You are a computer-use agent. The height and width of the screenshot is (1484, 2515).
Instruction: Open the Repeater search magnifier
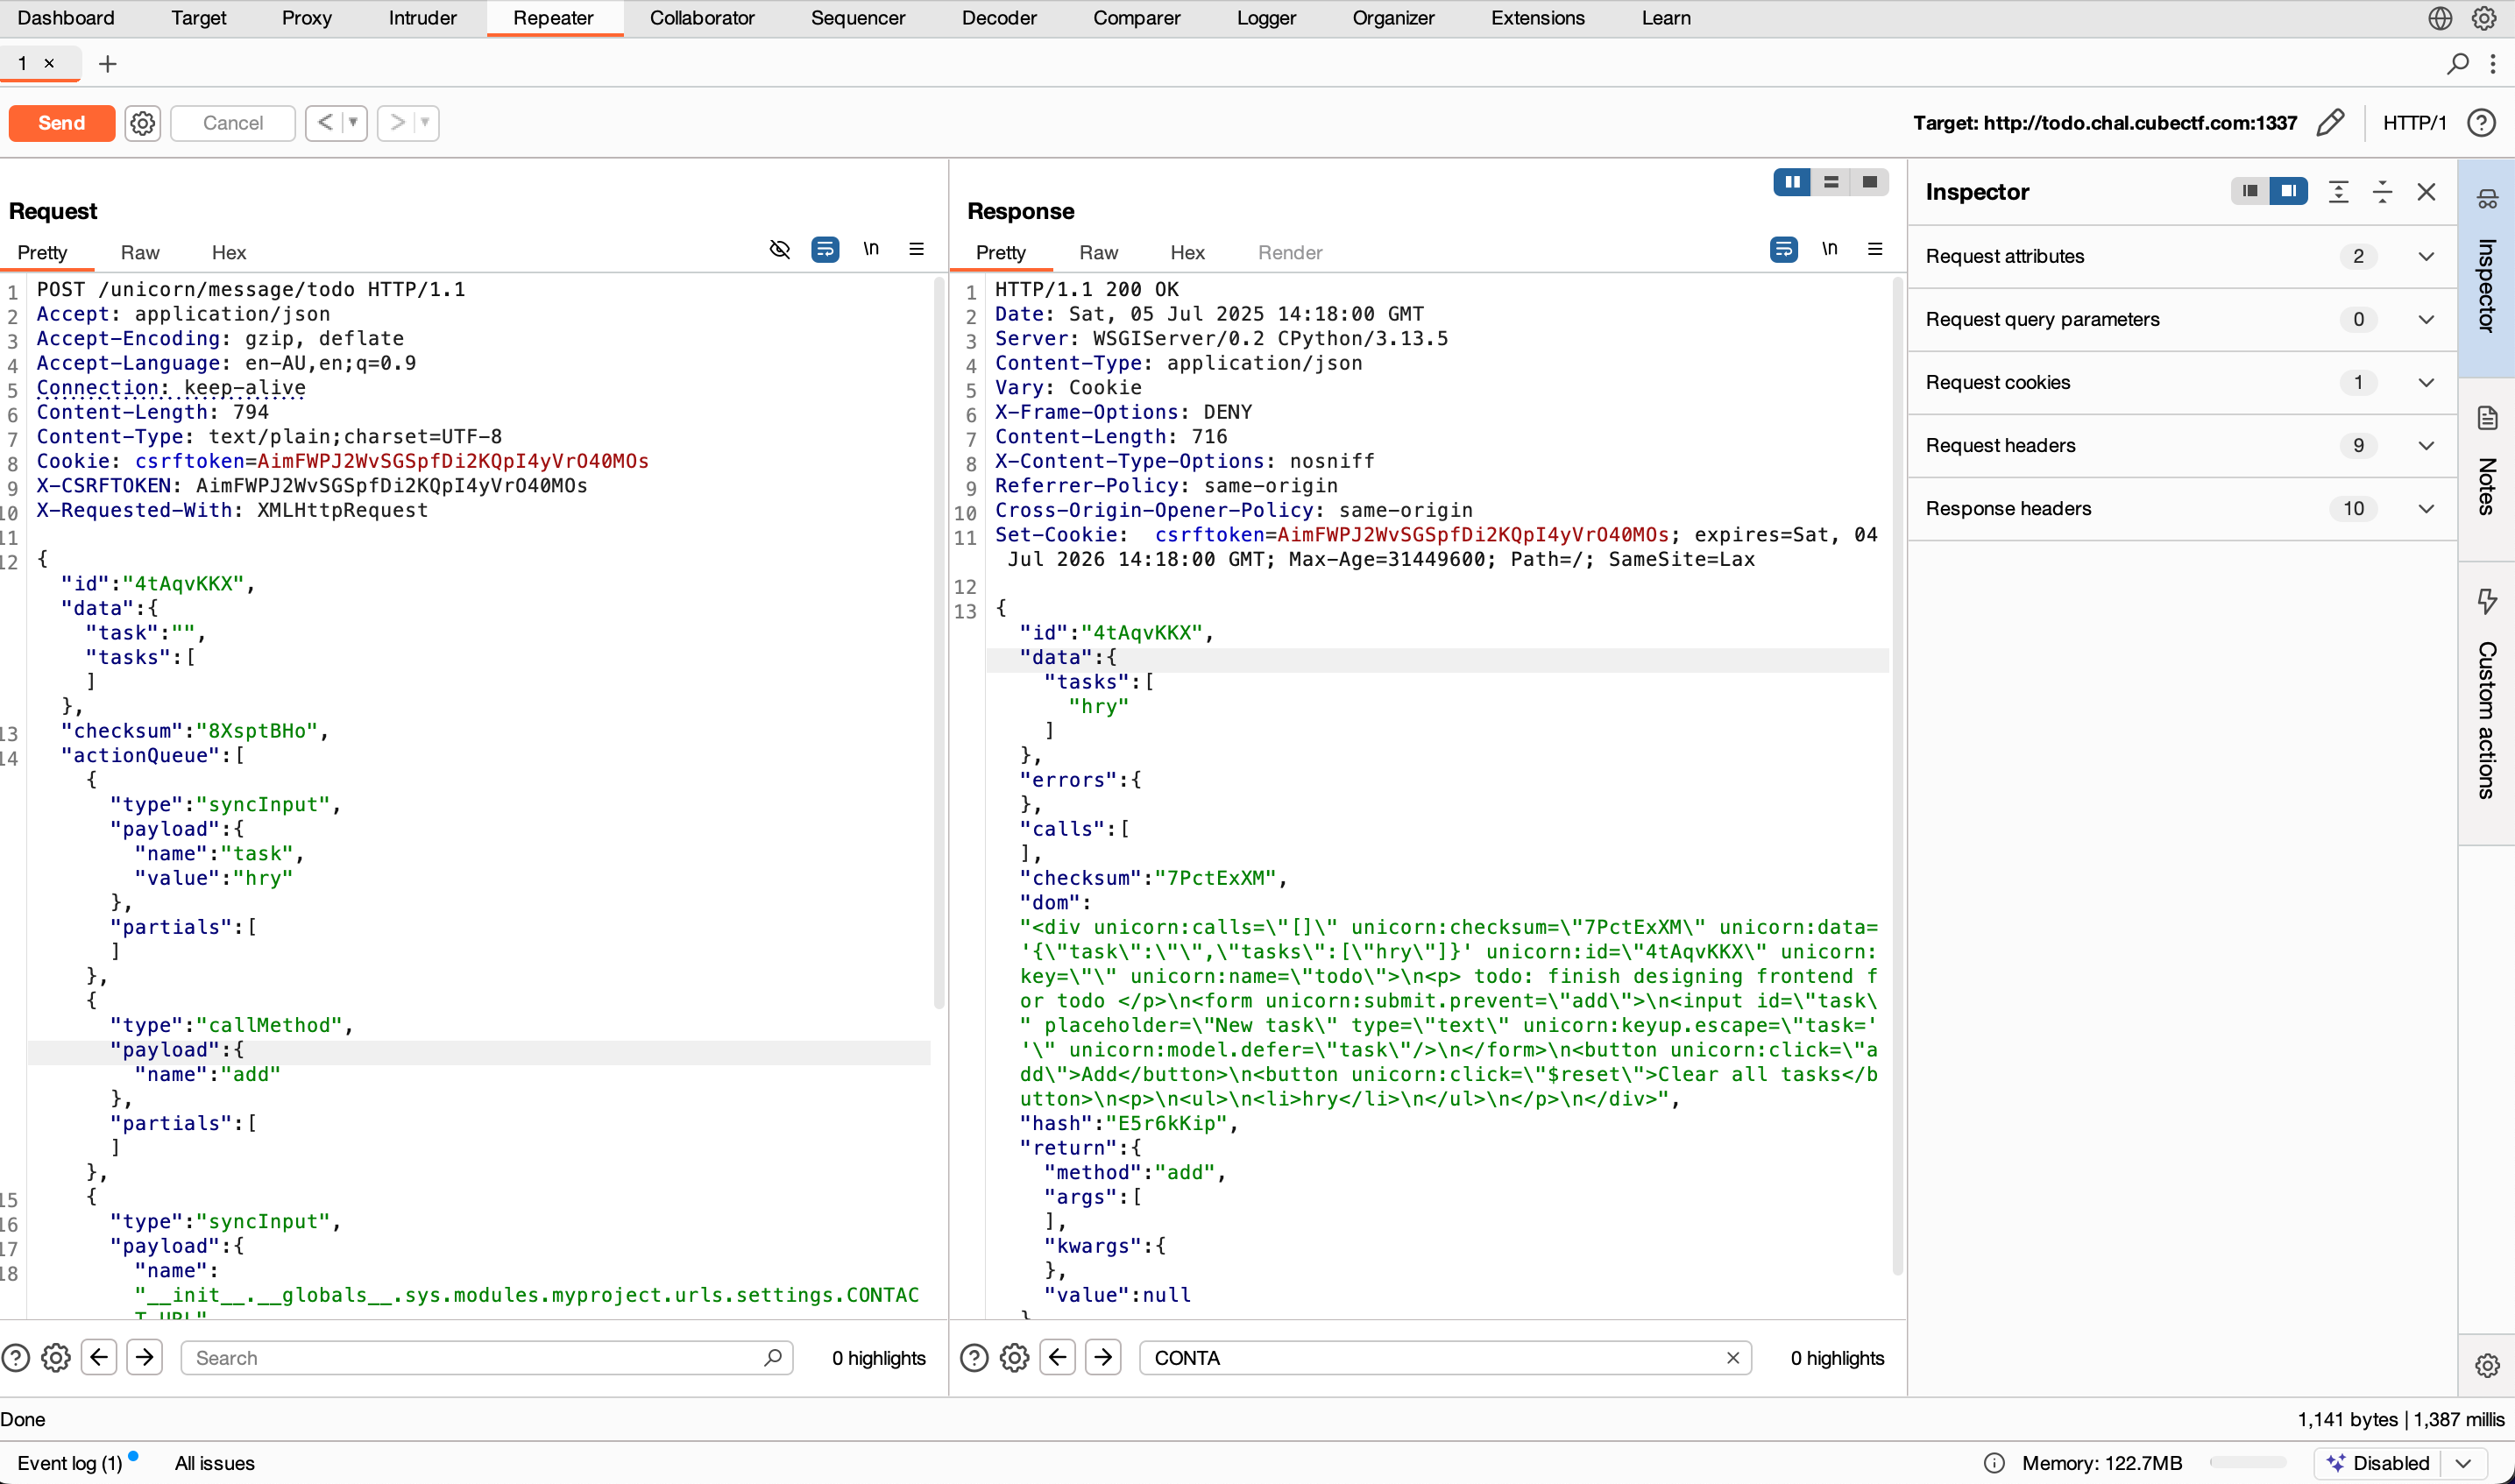2457,64
